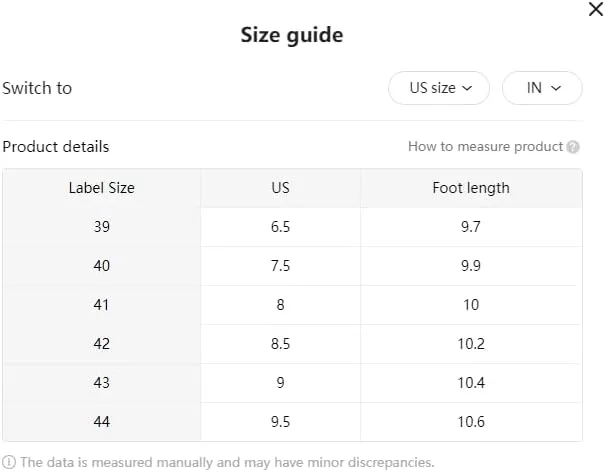Viewport: 605px width, 472px height.
Task: Click the Product details heading
Action: tap(56, 147)
